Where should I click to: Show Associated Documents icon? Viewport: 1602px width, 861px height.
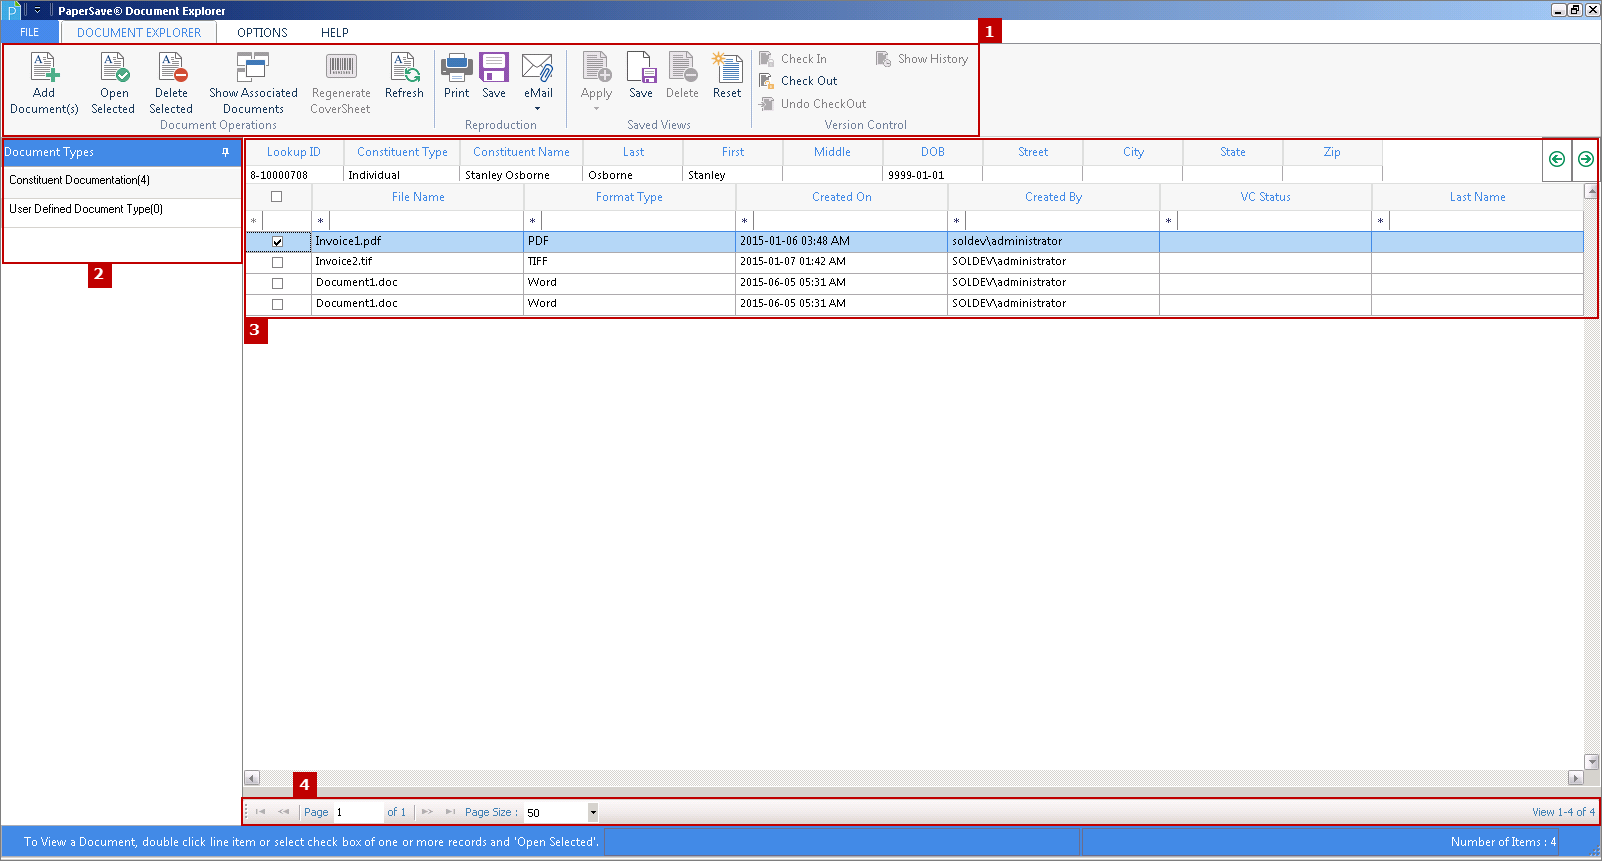[252, 67]
